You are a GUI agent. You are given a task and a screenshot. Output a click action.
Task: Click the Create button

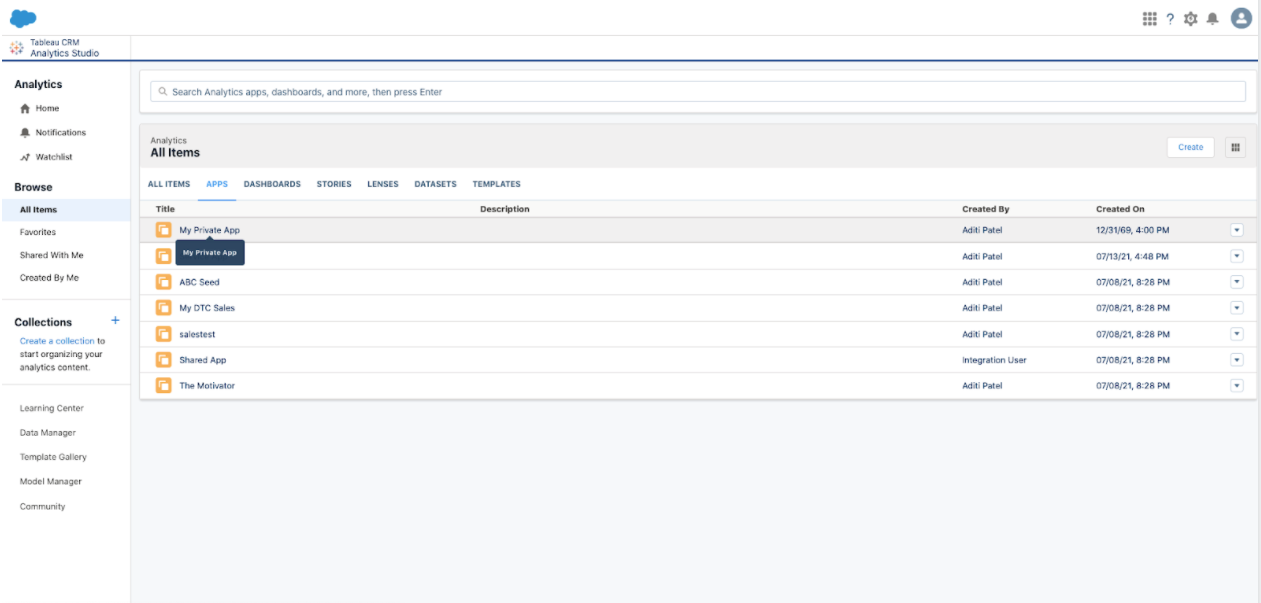1190,147
